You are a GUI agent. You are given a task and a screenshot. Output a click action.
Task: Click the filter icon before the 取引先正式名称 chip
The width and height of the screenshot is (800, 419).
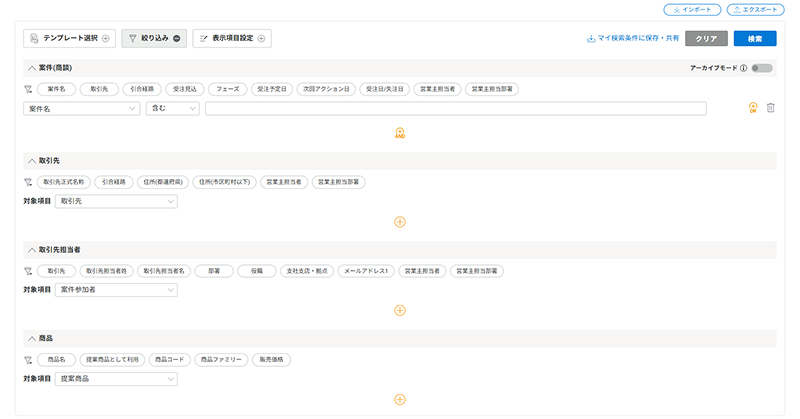click(x=28, y=182)
